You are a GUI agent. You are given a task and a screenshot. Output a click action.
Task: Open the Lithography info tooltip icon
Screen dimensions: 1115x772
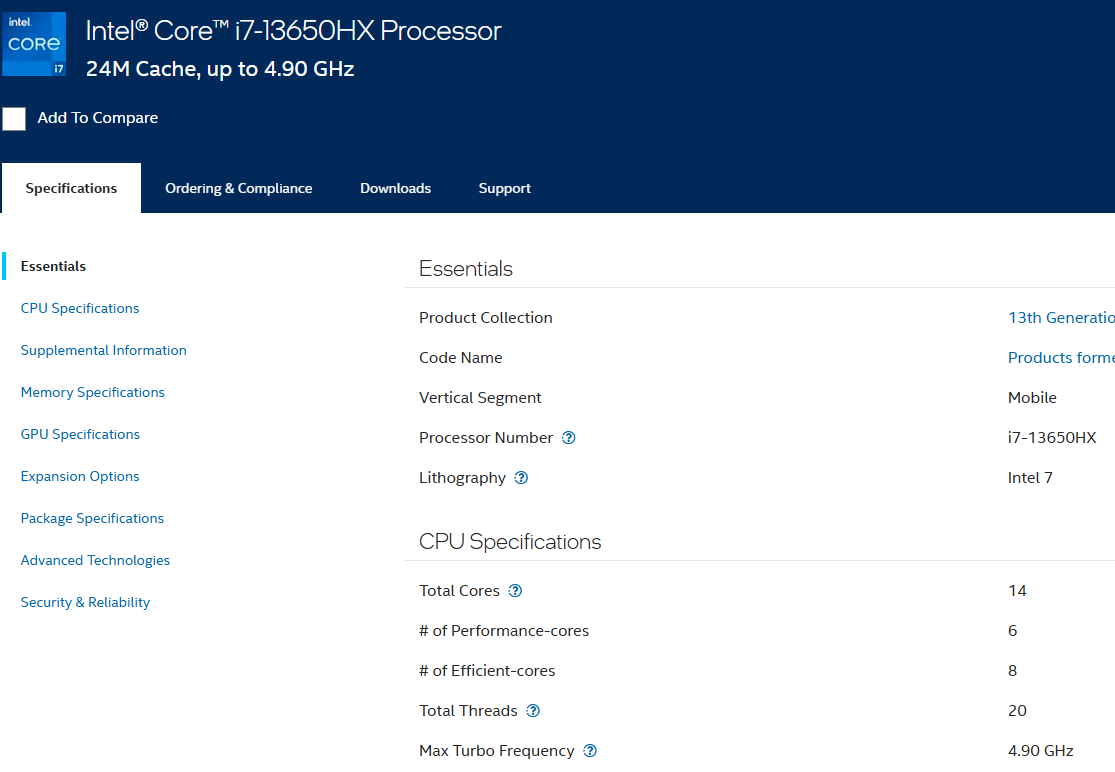point(521,478)
